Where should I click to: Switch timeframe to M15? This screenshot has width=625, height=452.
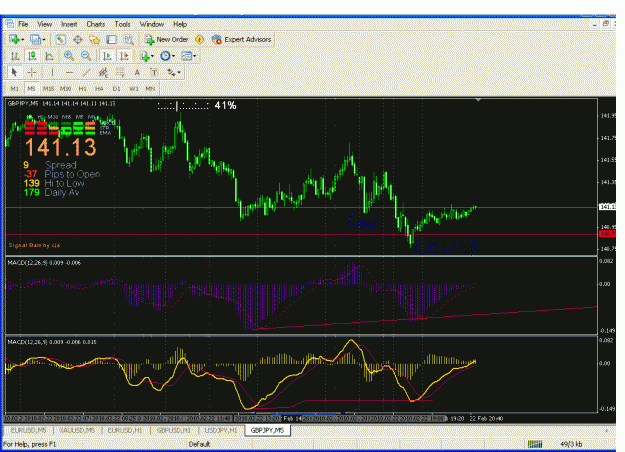48,88
